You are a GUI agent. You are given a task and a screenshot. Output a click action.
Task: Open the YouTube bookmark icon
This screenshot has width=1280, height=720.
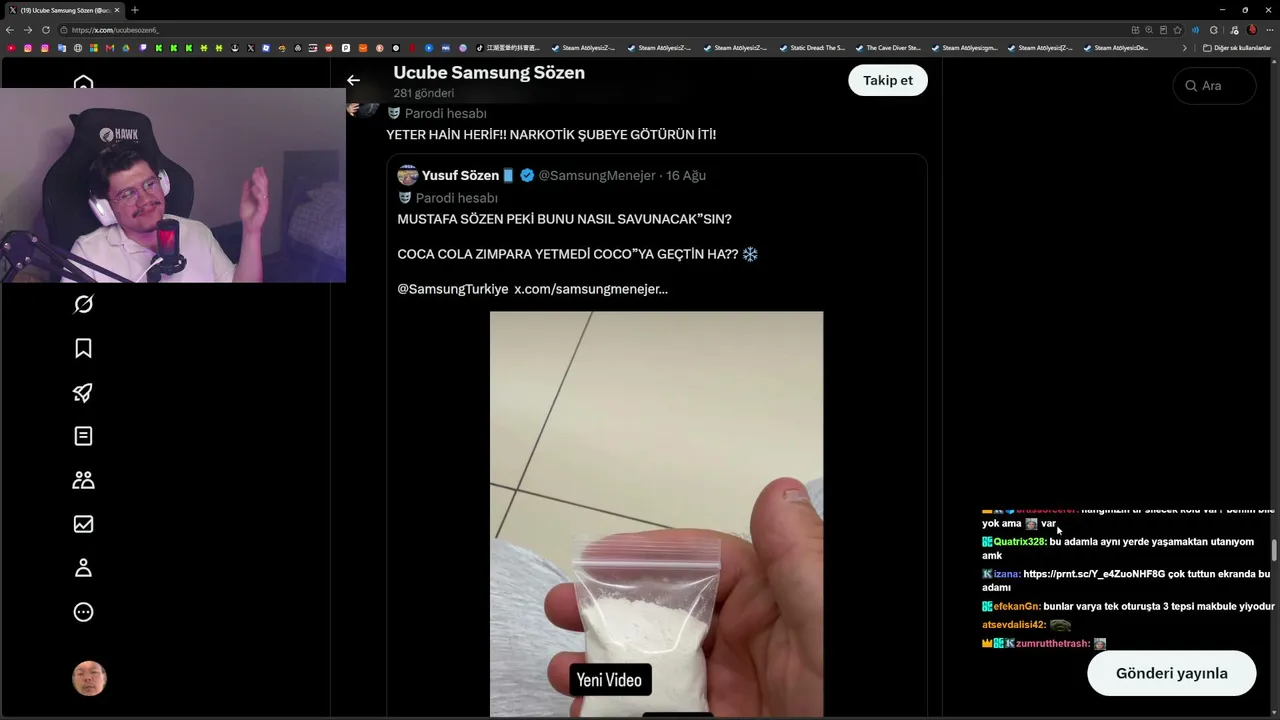(11, 48)
